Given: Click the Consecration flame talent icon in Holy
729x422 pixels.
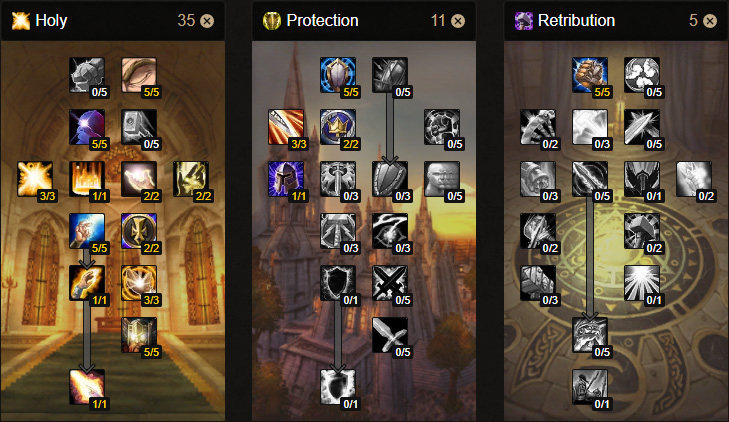Looking at the screenshot, I should [x=87, y=179].
